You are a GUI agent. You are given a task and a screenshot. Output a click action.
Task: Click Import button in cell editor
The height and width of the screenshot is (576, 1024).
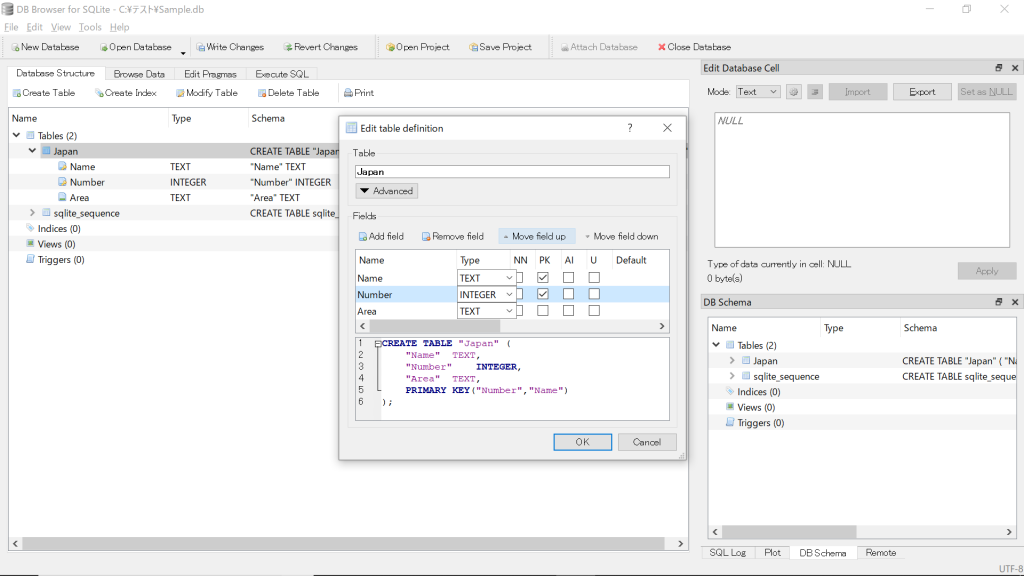857,92
